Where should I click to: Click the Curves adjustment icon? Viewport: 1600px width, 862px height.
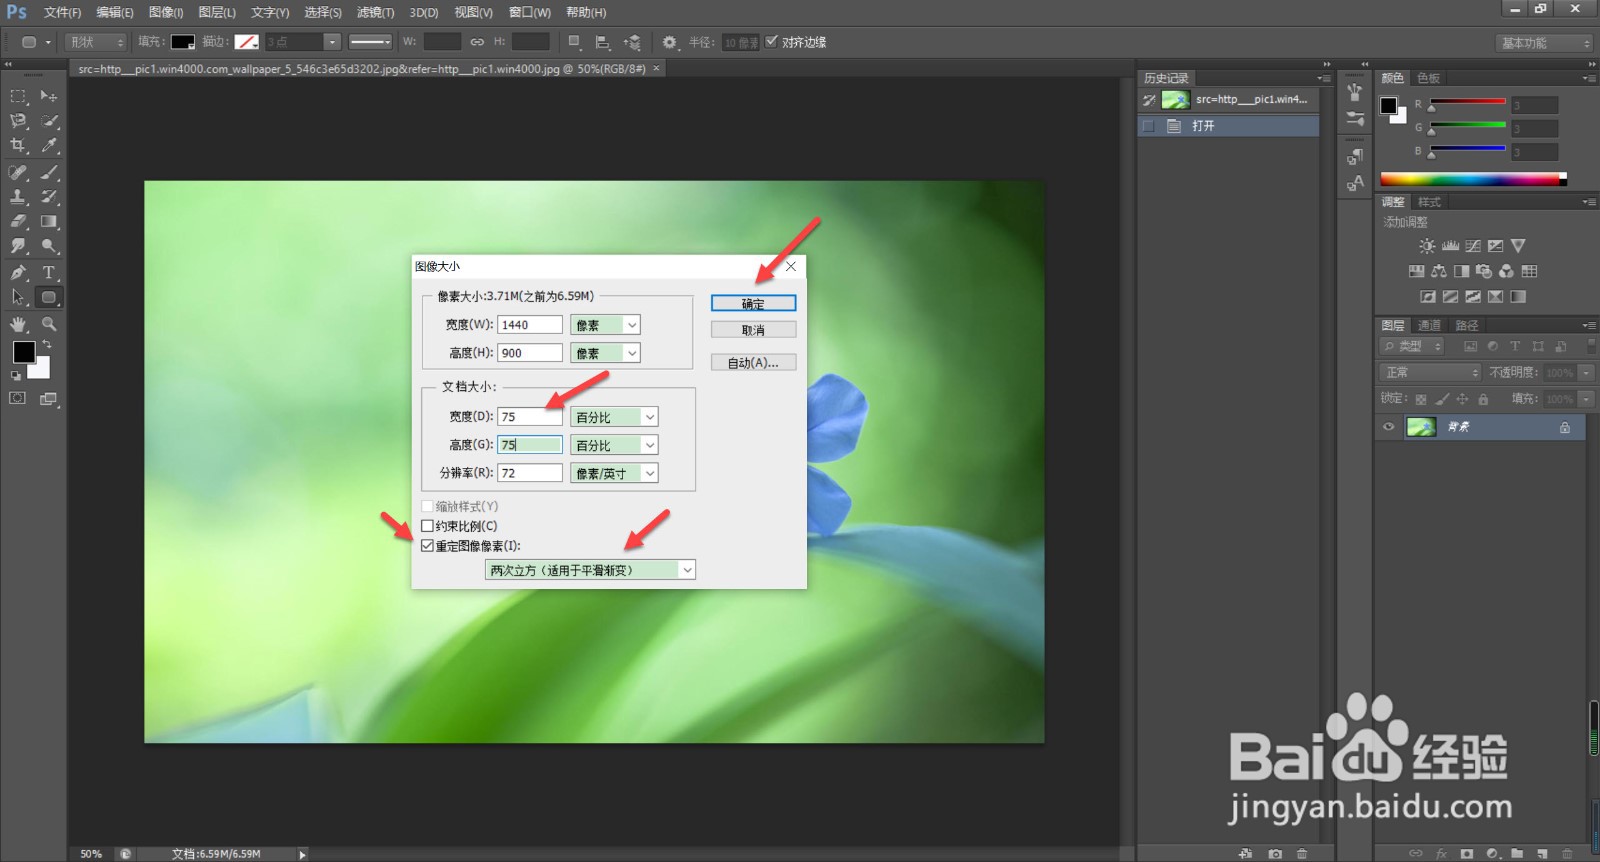tap(1473, 246)
